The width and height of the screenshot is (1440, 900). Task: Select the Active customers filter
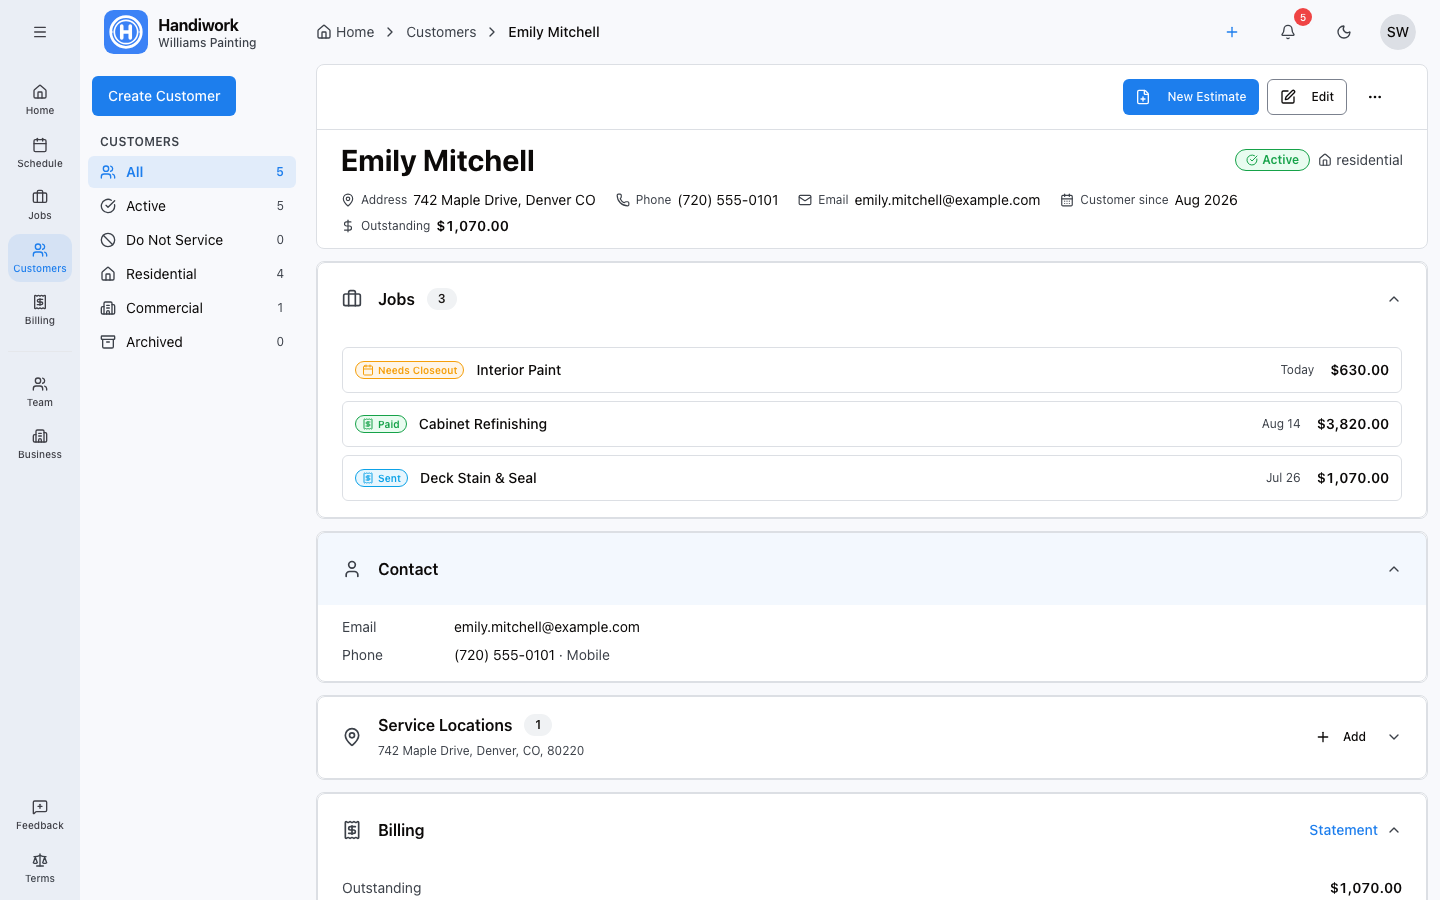192,206
